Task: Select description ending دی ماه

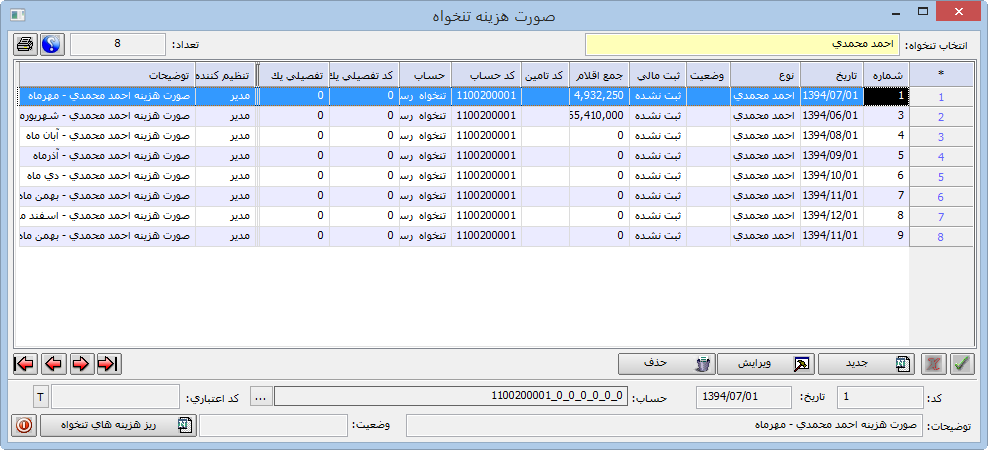Action: 107,176
